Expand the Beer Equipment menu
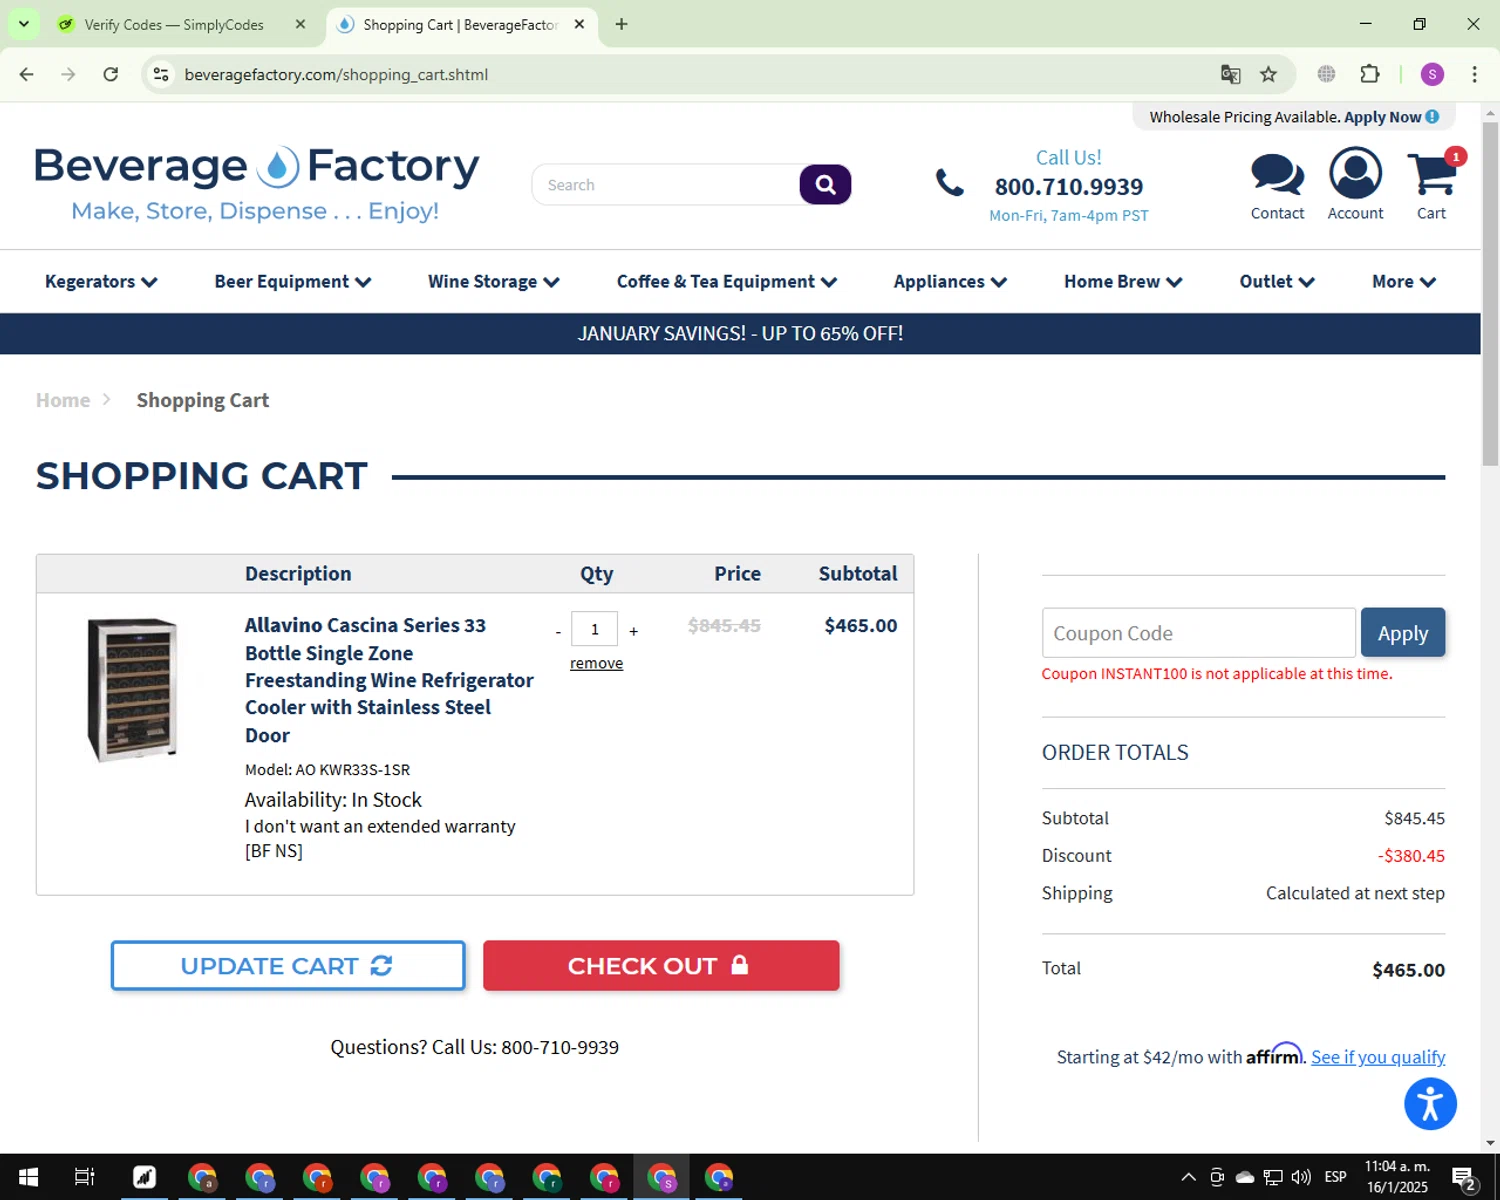The width and height of the screenshot is (1500, 1200). pyautogui.click(x=293, y=282)
